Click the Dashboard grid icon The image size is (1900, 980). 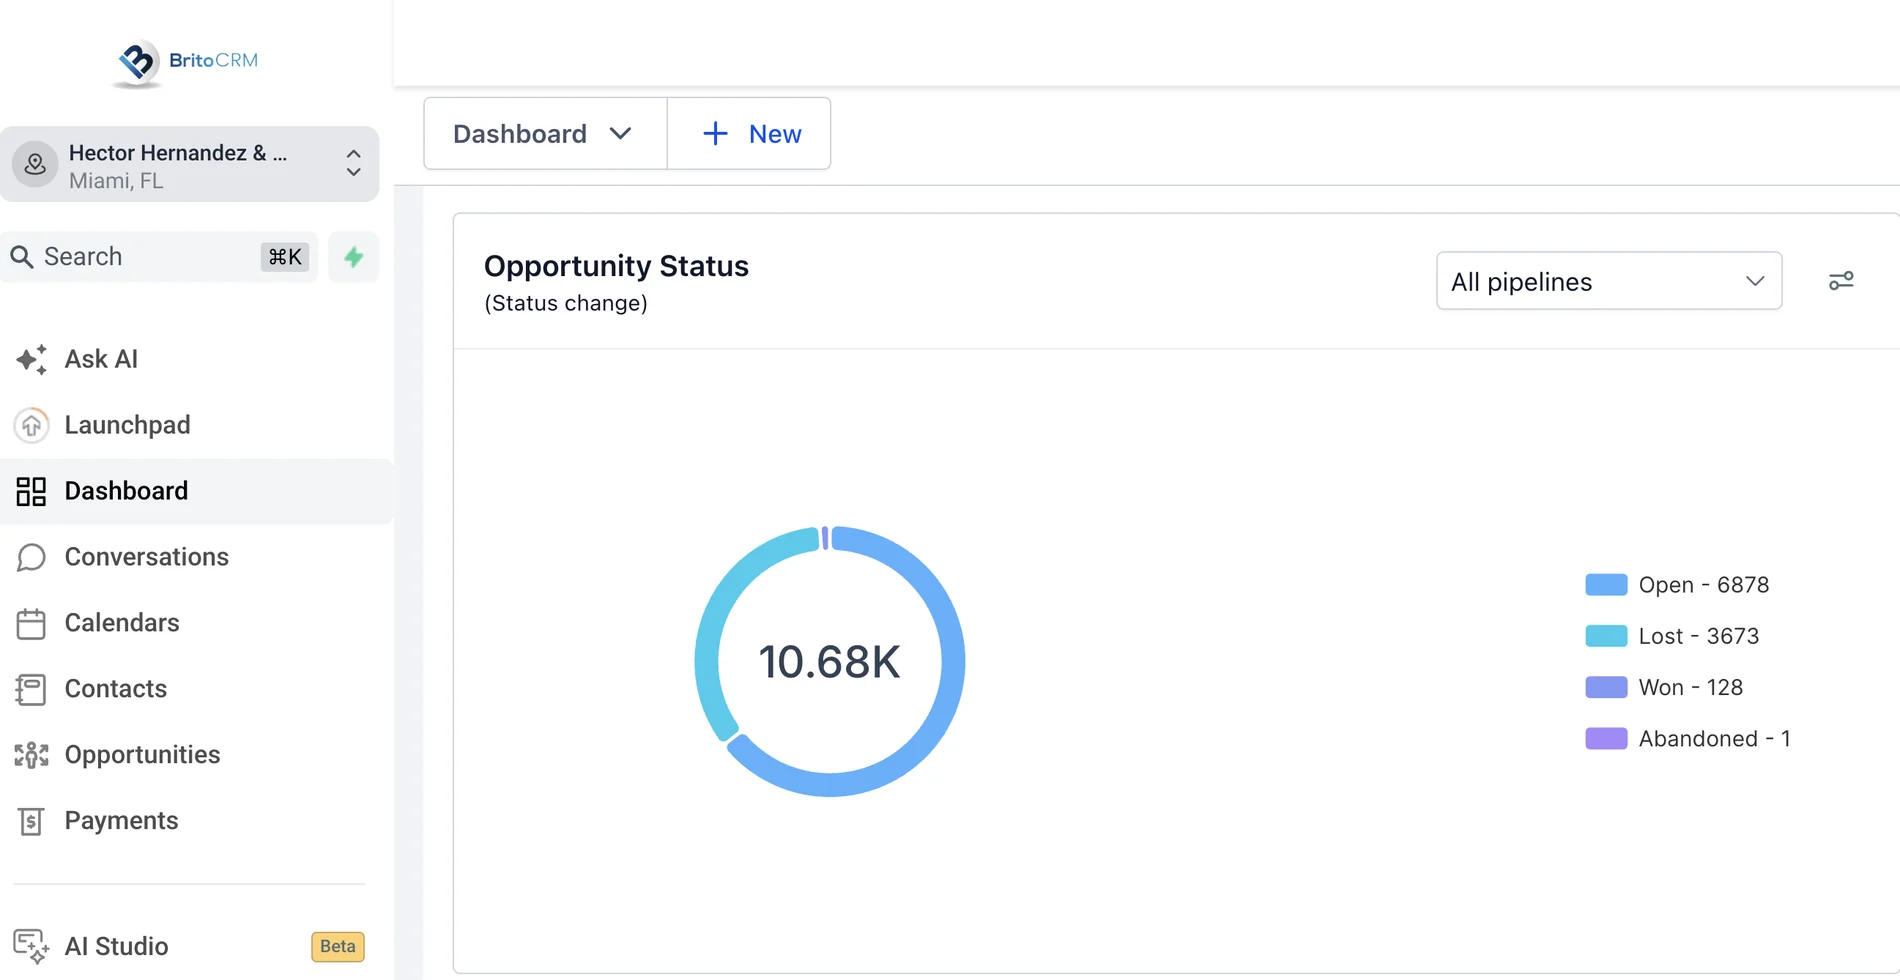coord(31,491)
